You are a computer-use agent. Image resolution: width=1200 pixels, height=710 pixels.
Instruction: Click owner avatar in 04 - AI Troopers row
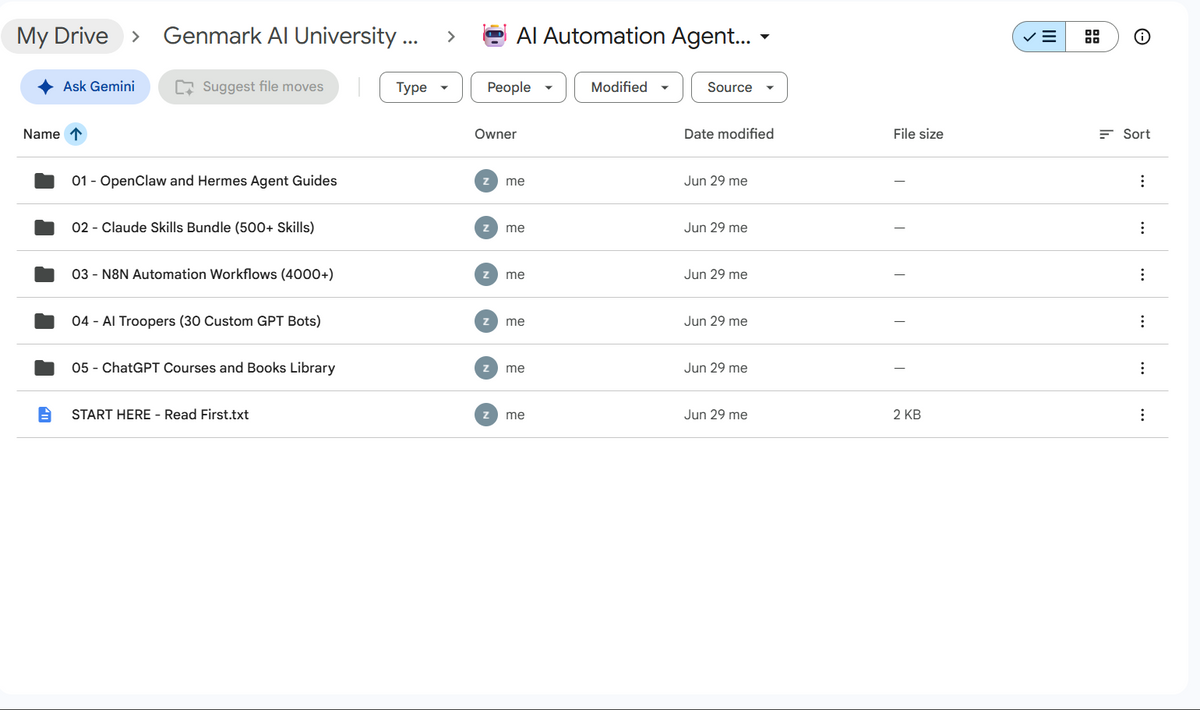pyautogui.click(x=486, y=321)
